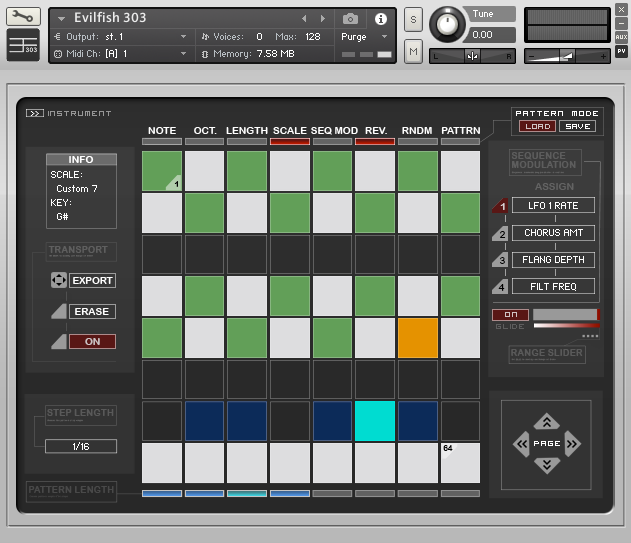This screenshot has height=543, width=631.
Task: Mute the instrument with M button
Action: (x=413, y=50)
